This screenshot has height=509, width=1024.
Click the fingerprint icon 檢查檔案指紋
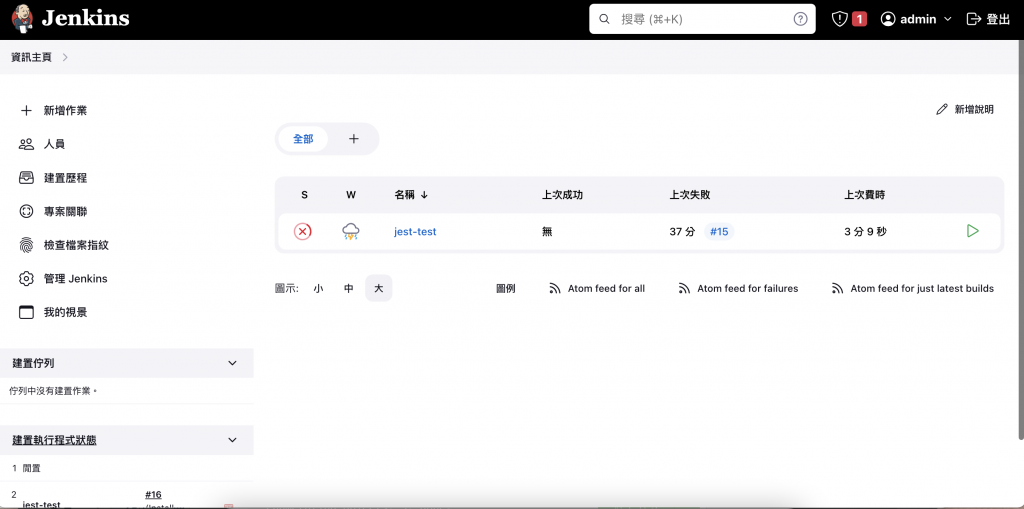pos(26,245)
